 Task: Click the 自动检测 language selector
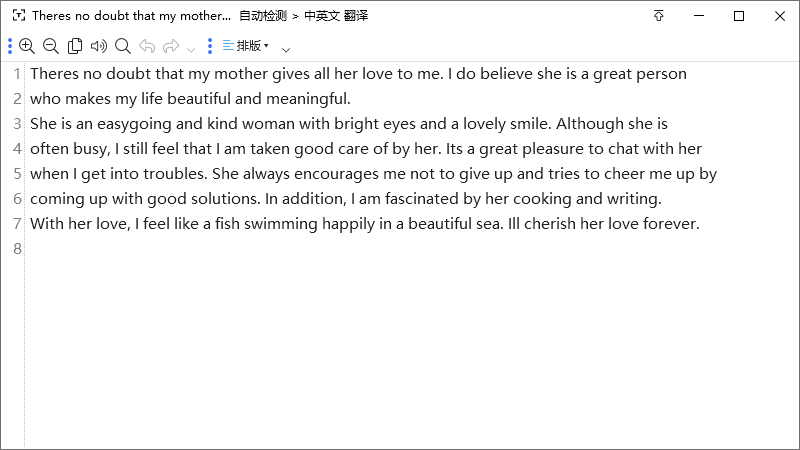tap(263, 16)
